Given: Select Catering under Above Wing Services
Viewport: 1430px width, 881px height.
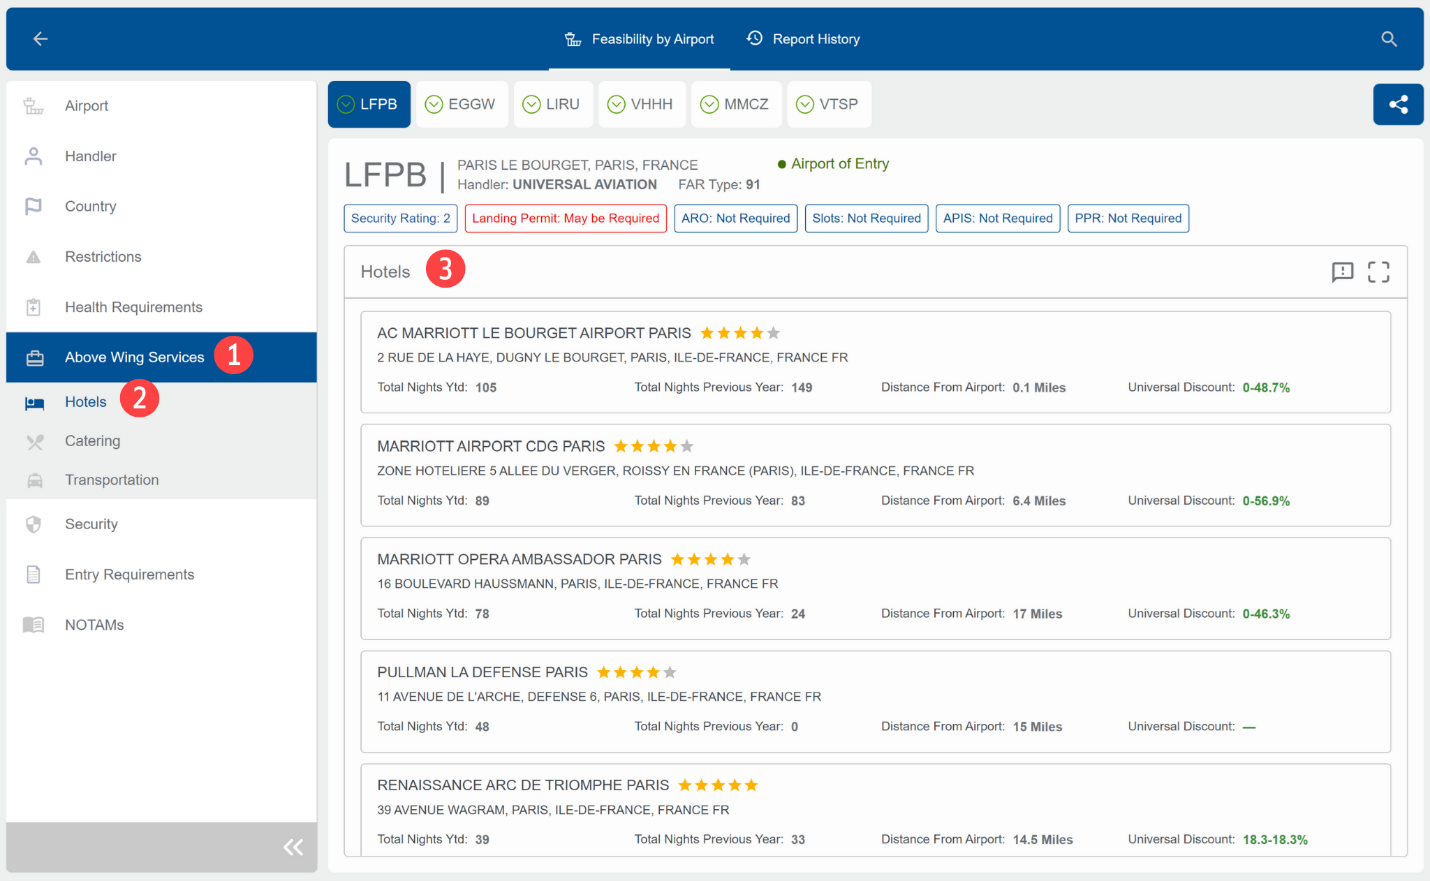Looking at the screenshot, I should (162, 441).
